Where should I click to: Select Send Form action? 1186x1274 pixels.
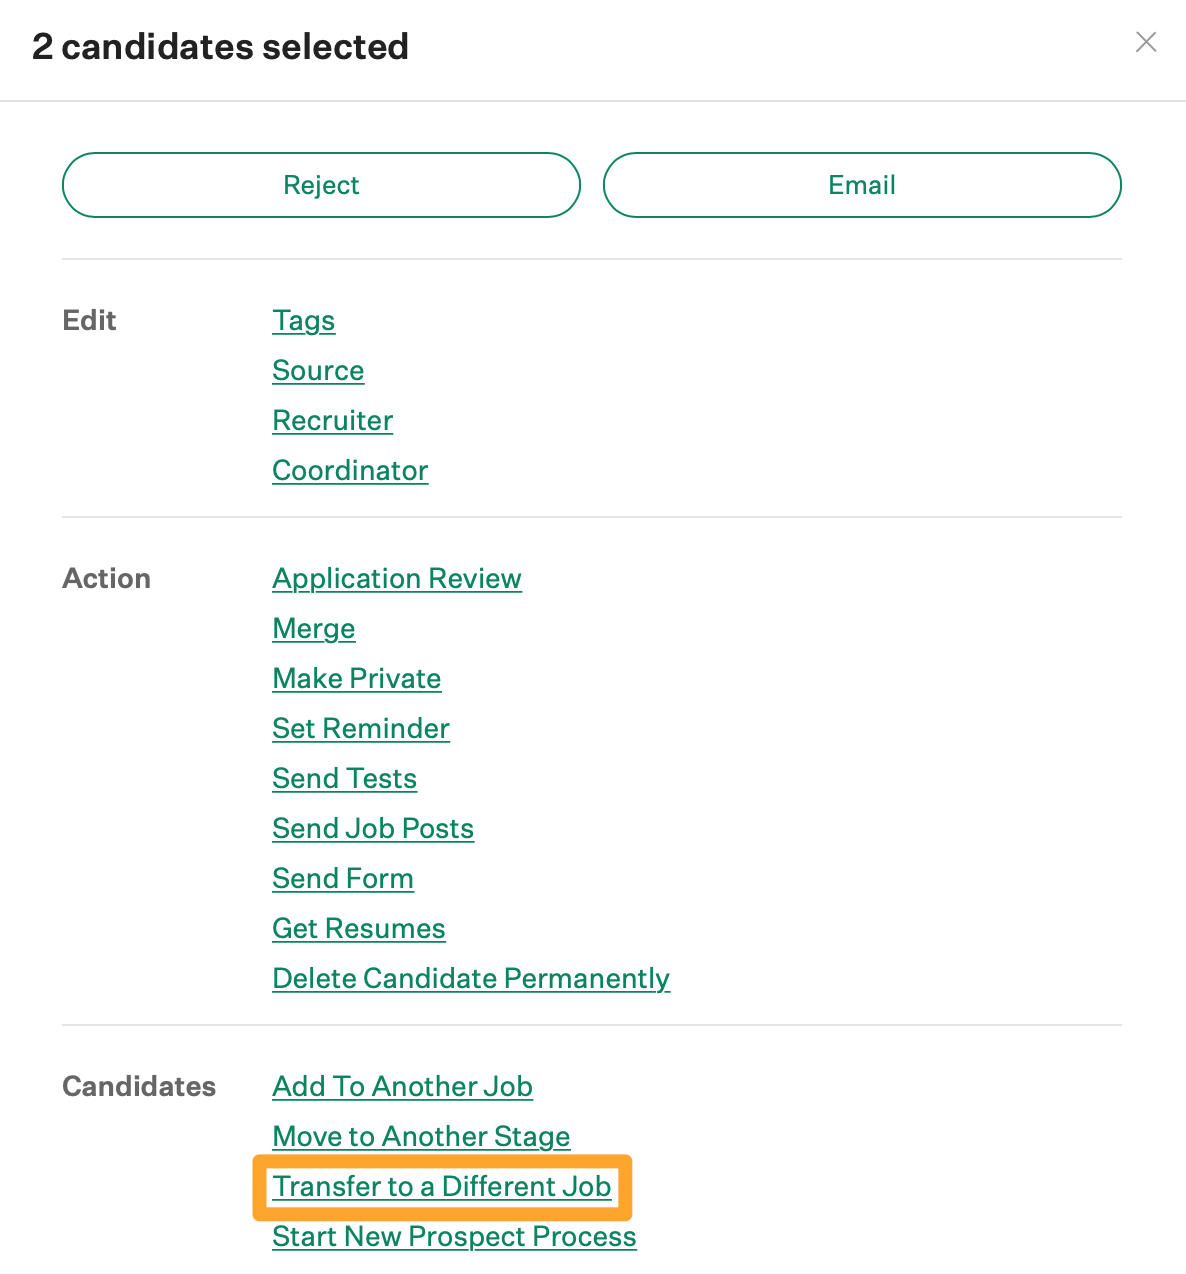pyautogui.click(x=343, y=879)
